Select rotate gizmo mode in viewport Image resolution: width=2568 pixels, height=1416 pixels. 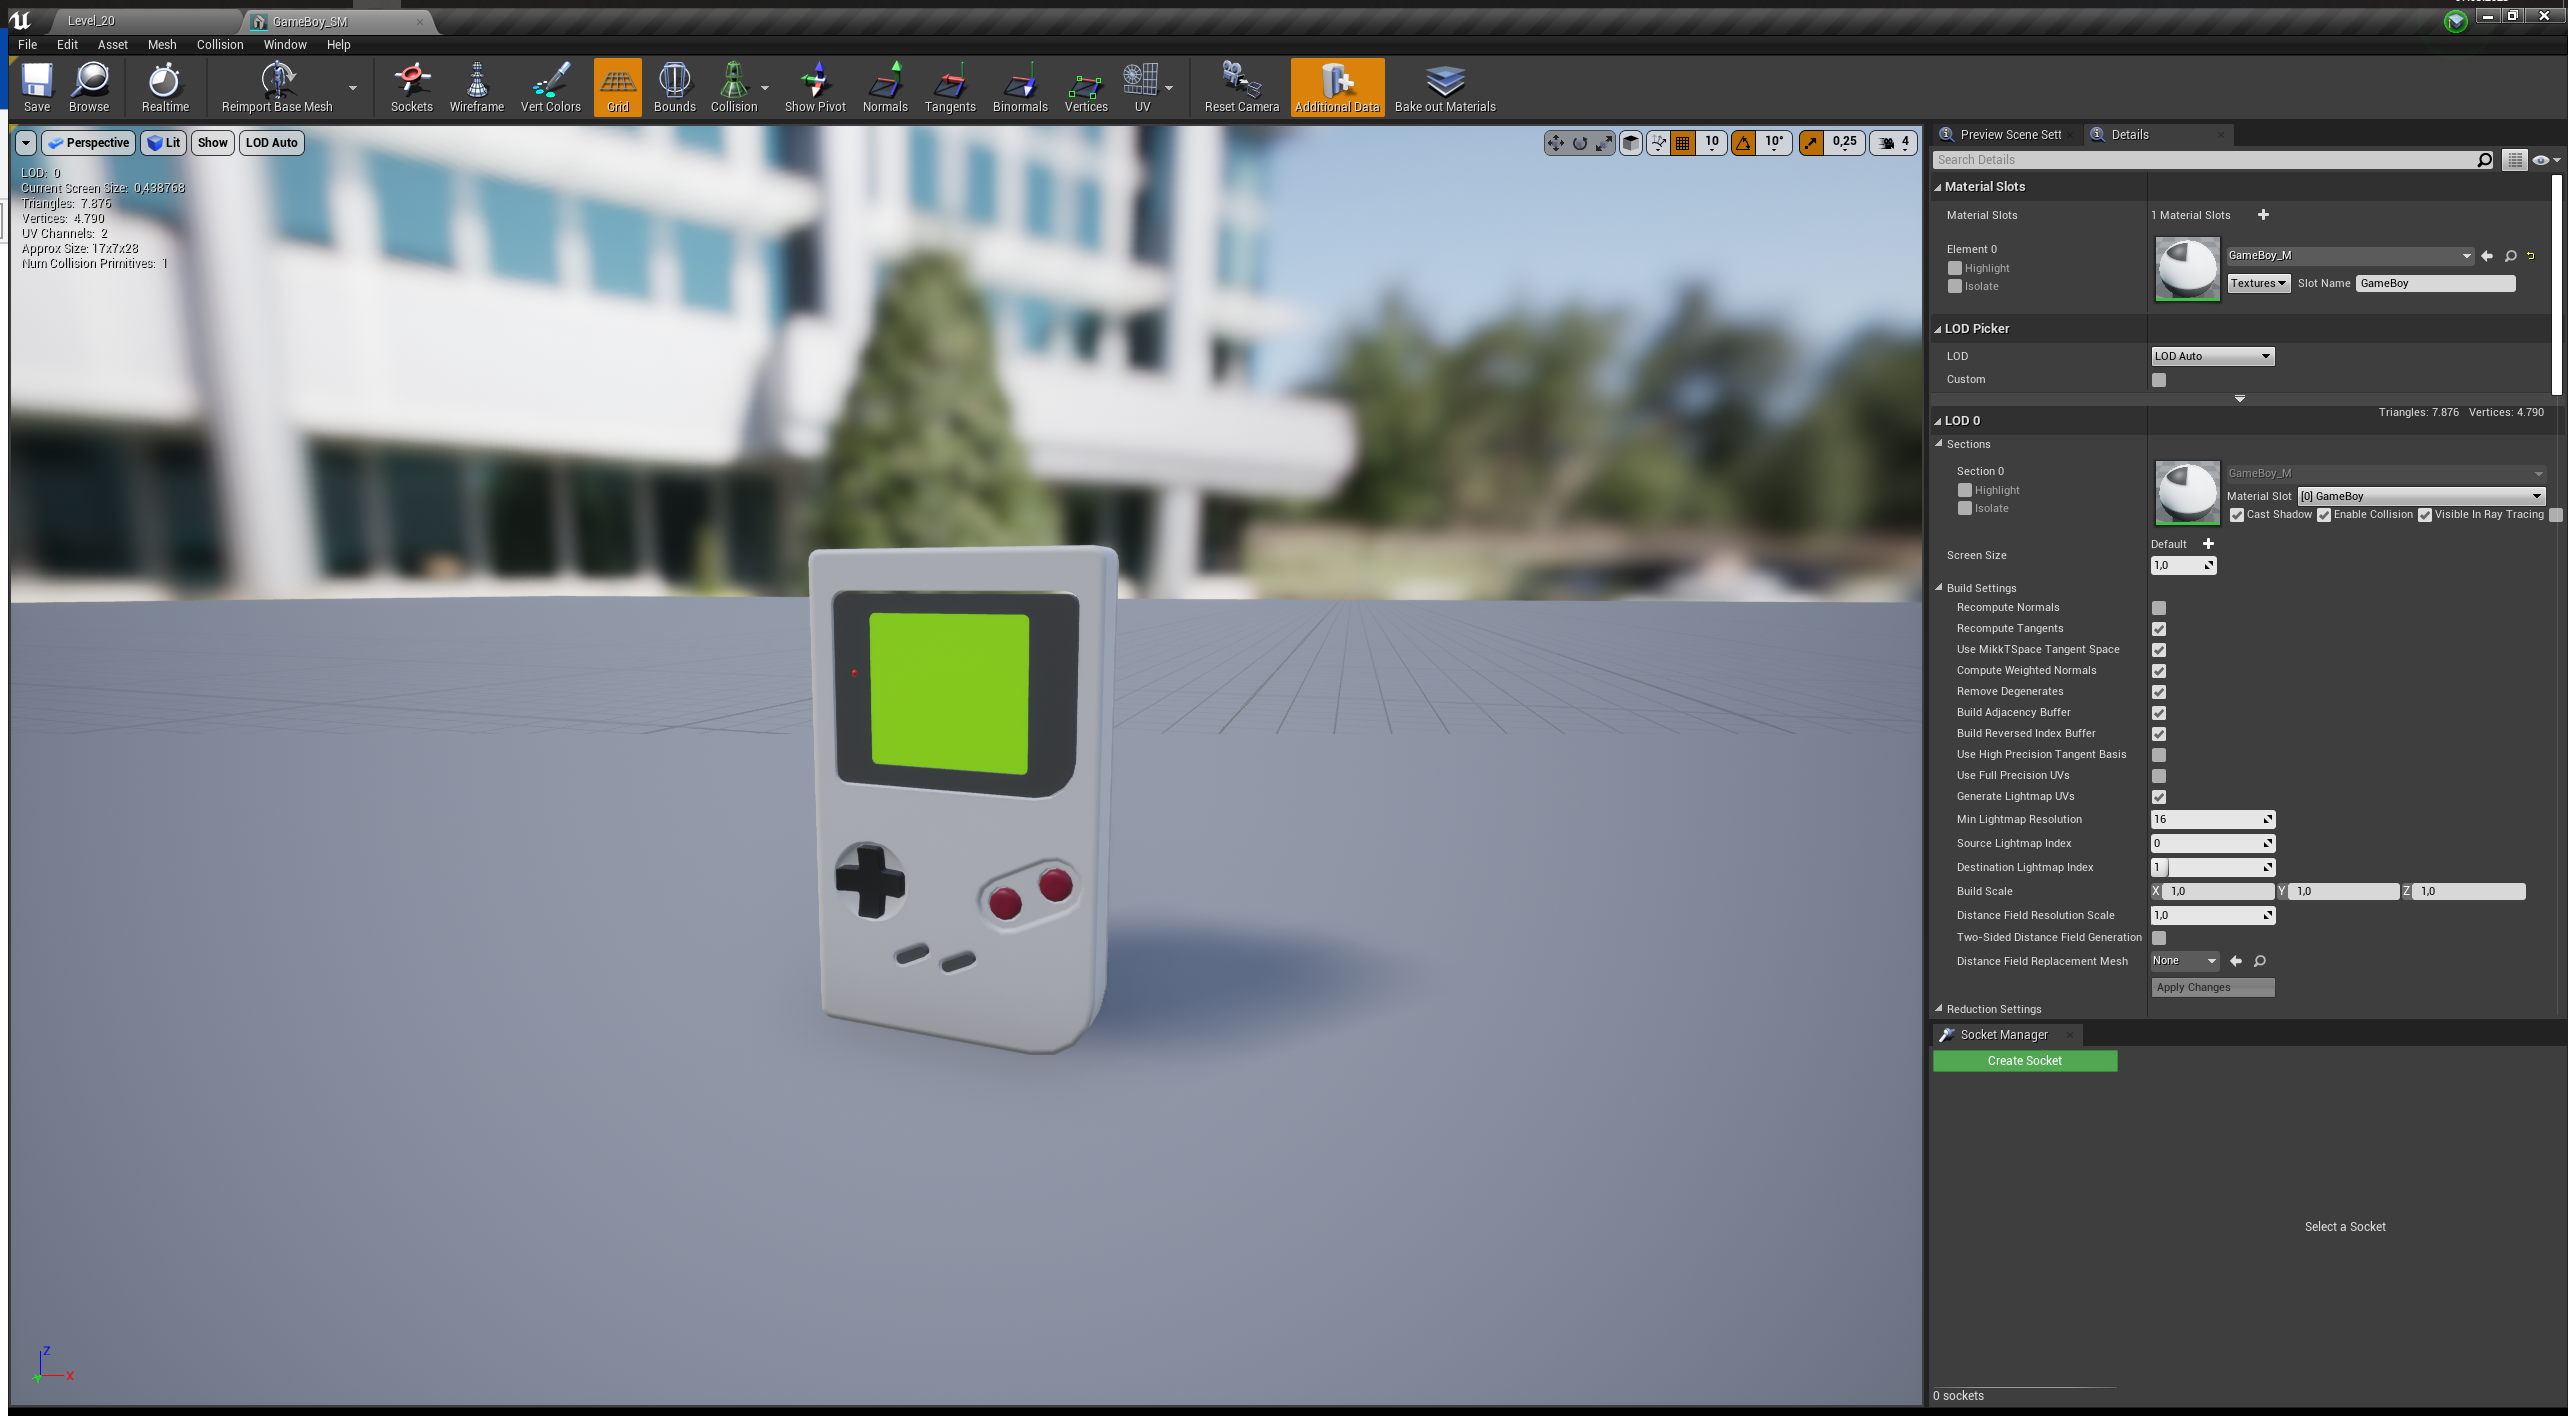point(1580,143)
